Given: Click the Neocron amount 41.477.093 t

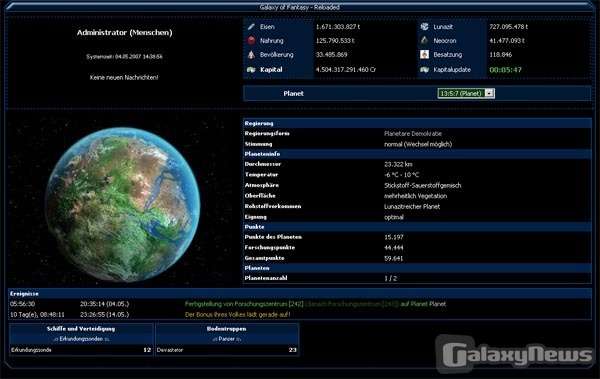Looking at the screenshot, I should pos(507,41).
